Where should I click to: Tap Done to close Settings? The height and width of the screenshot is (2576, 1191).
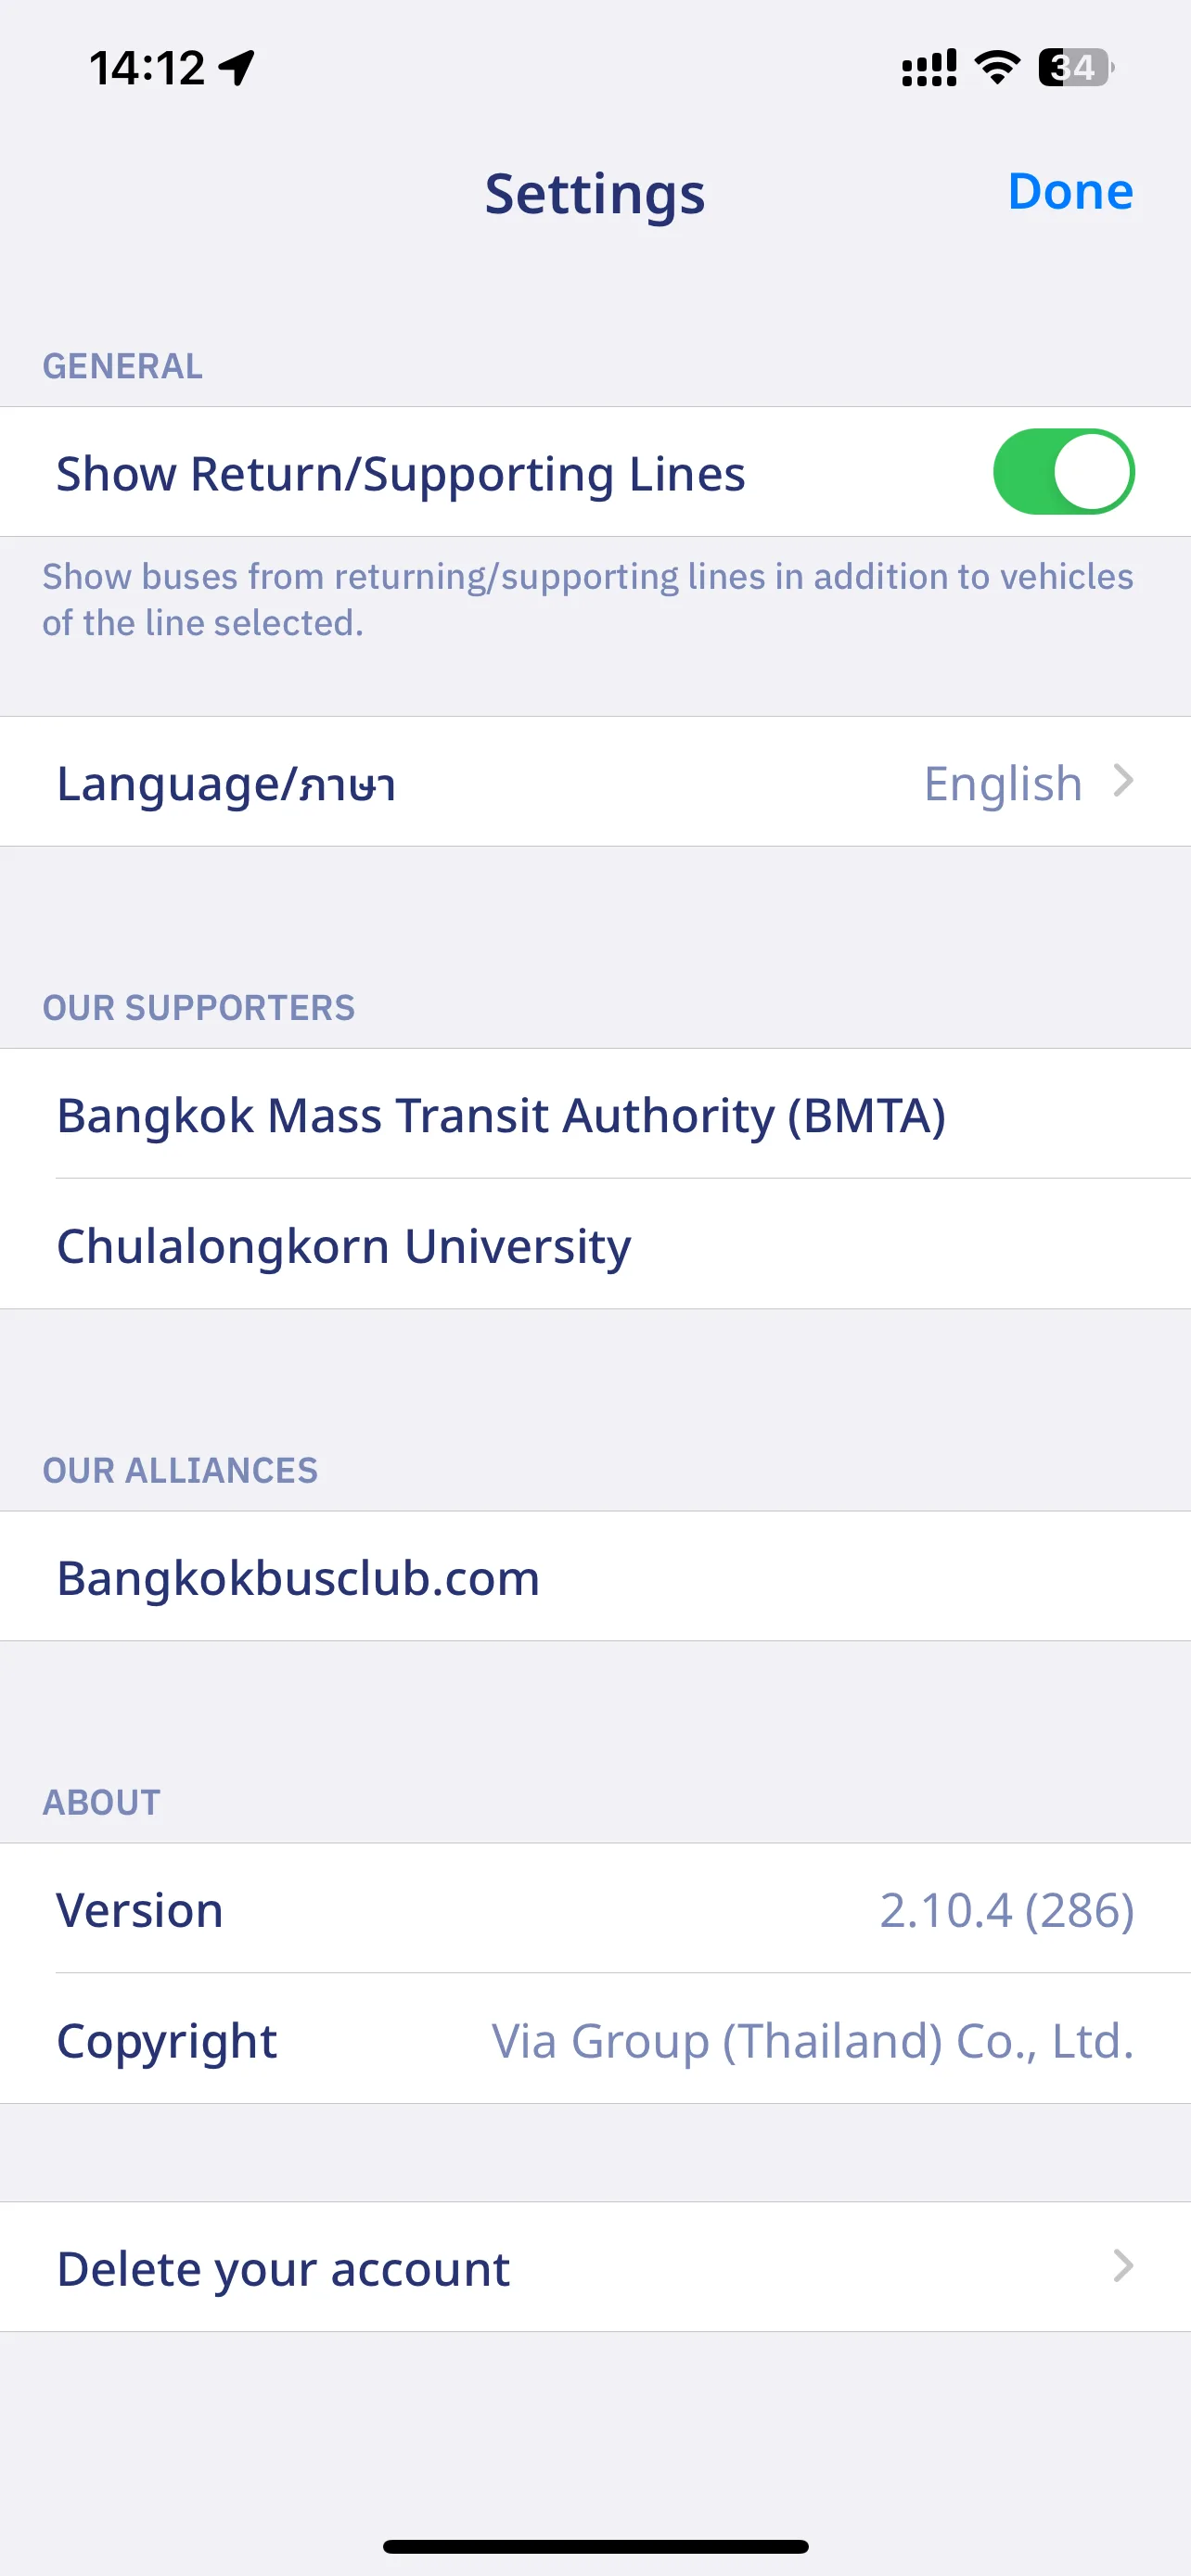(x=1070, y=191)
